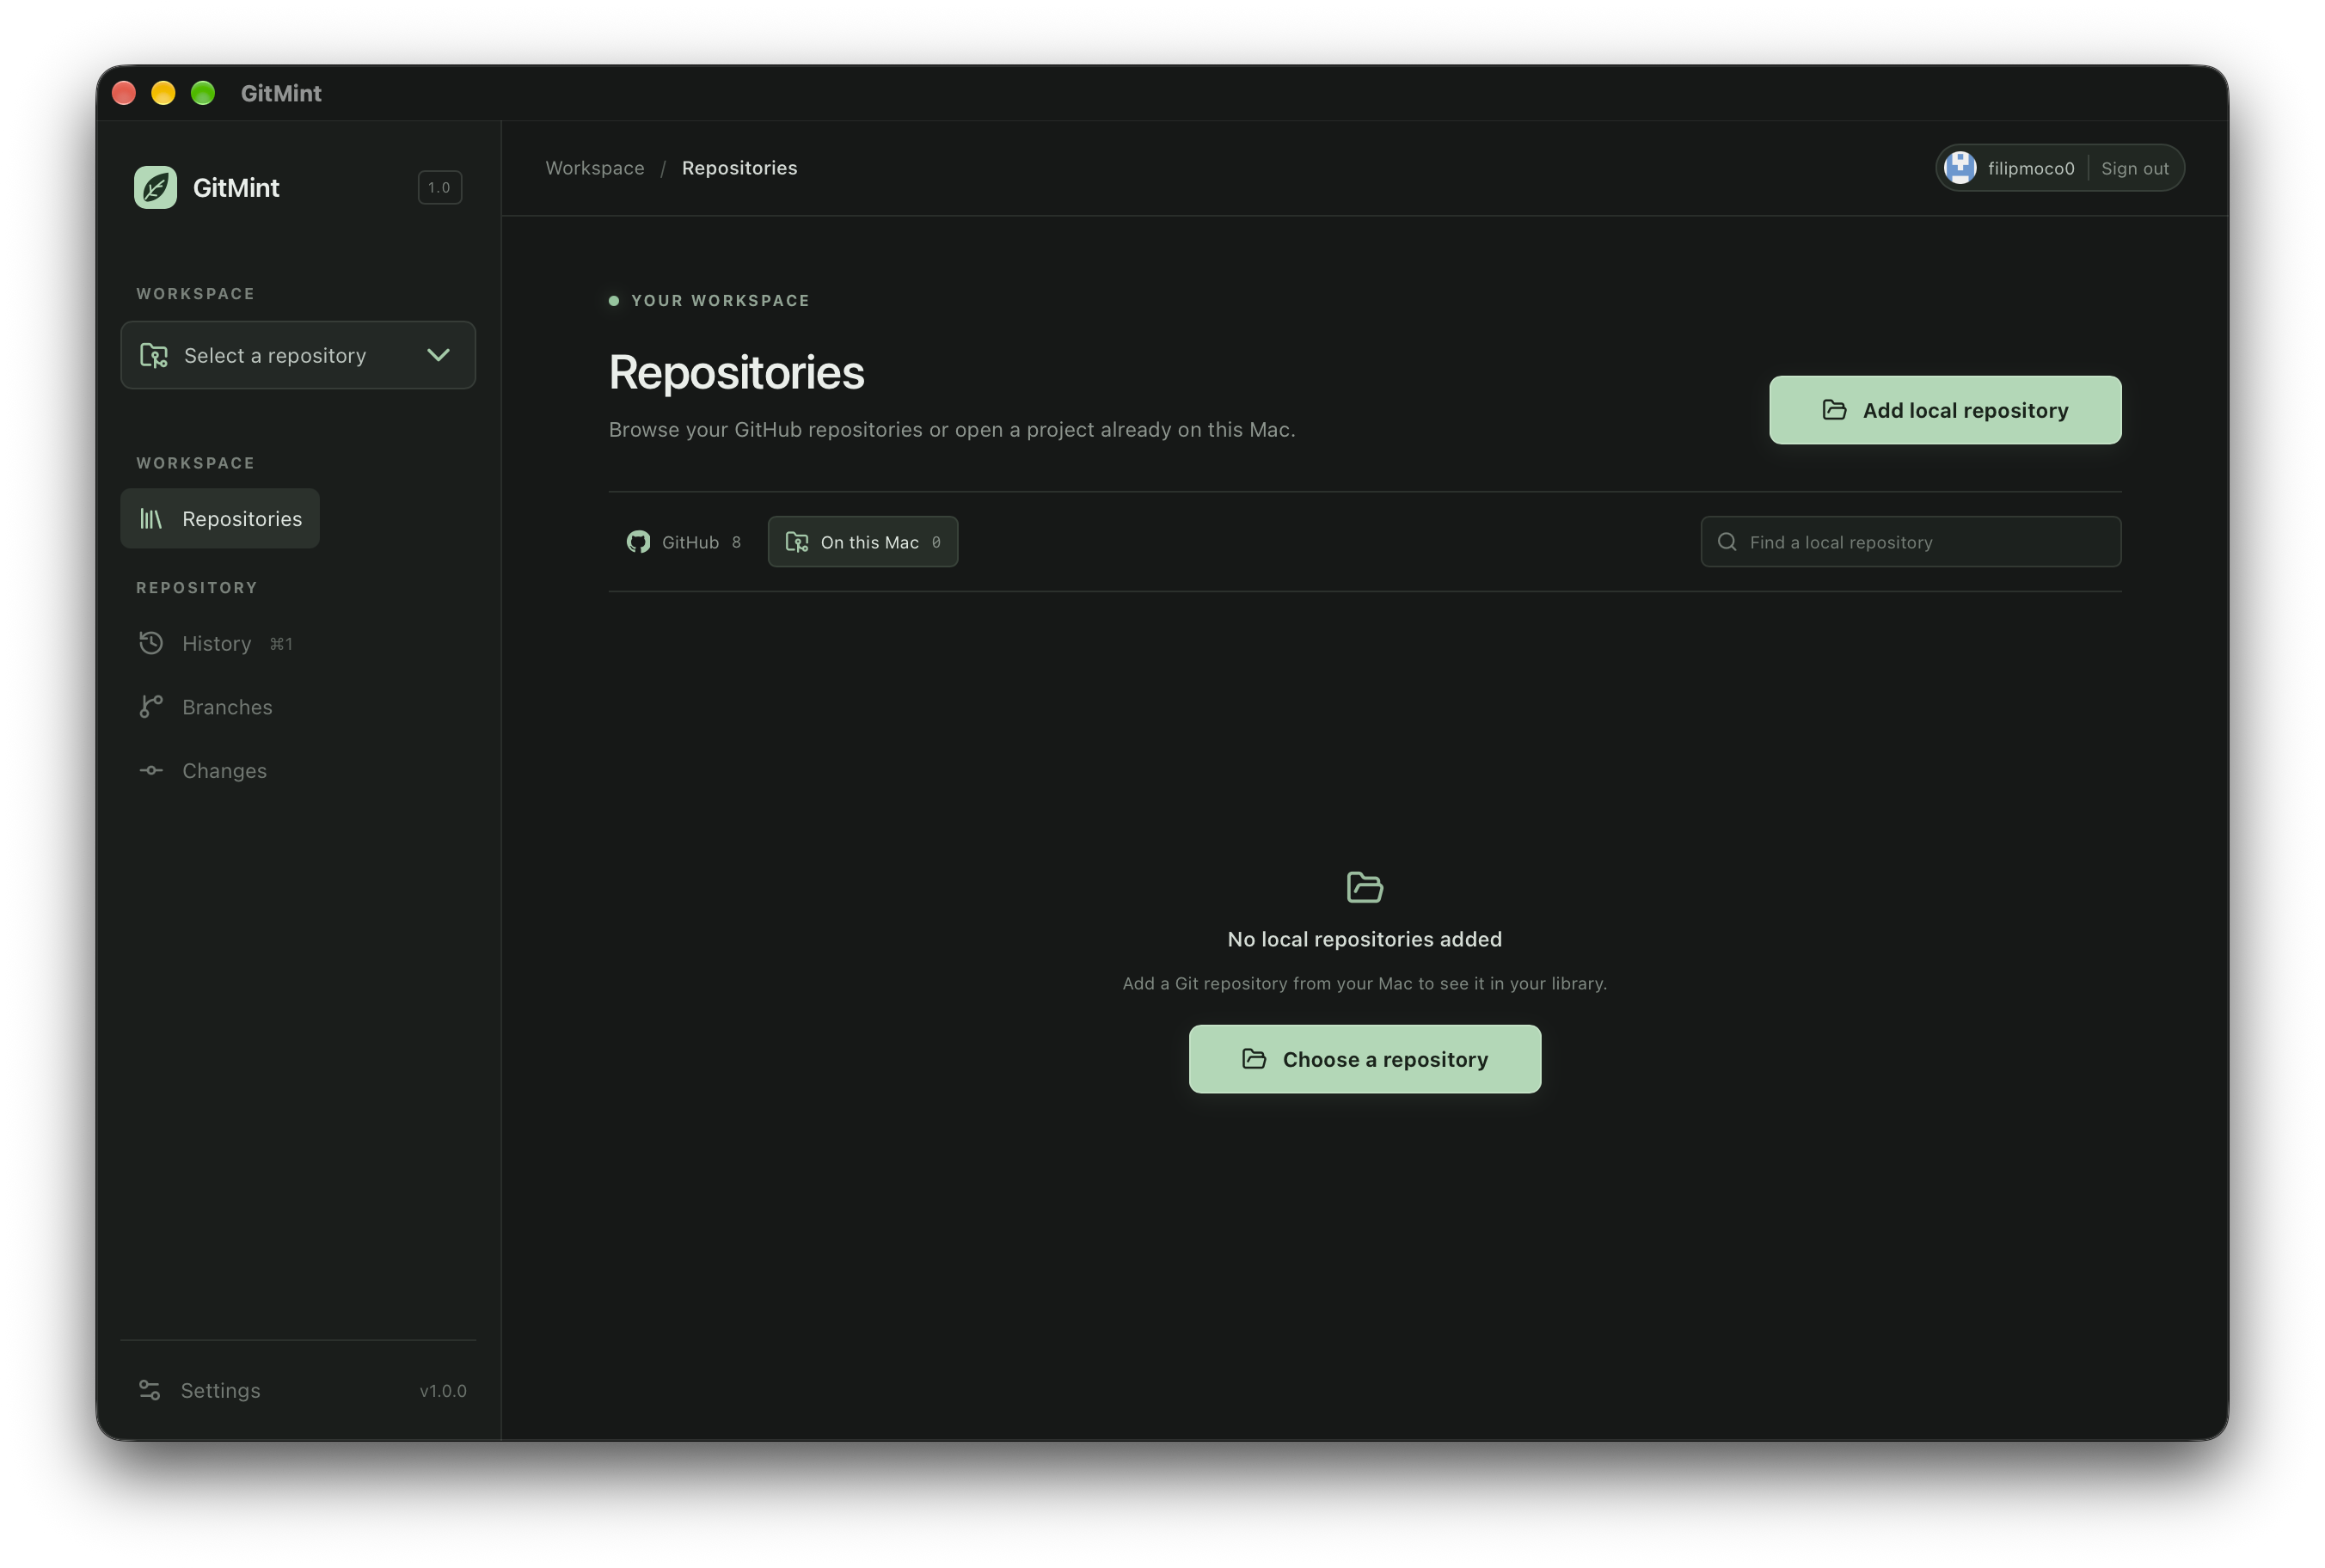Screen dimensions: 2325x1568
Task: Click the v1.0.0 version label
Action: [443, 1391]
